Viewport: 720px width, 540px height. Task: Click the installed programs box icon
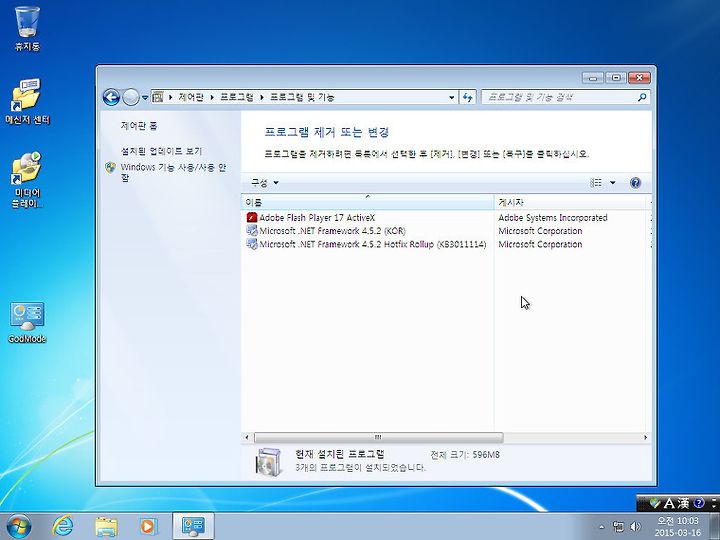[x=269, y=462]
